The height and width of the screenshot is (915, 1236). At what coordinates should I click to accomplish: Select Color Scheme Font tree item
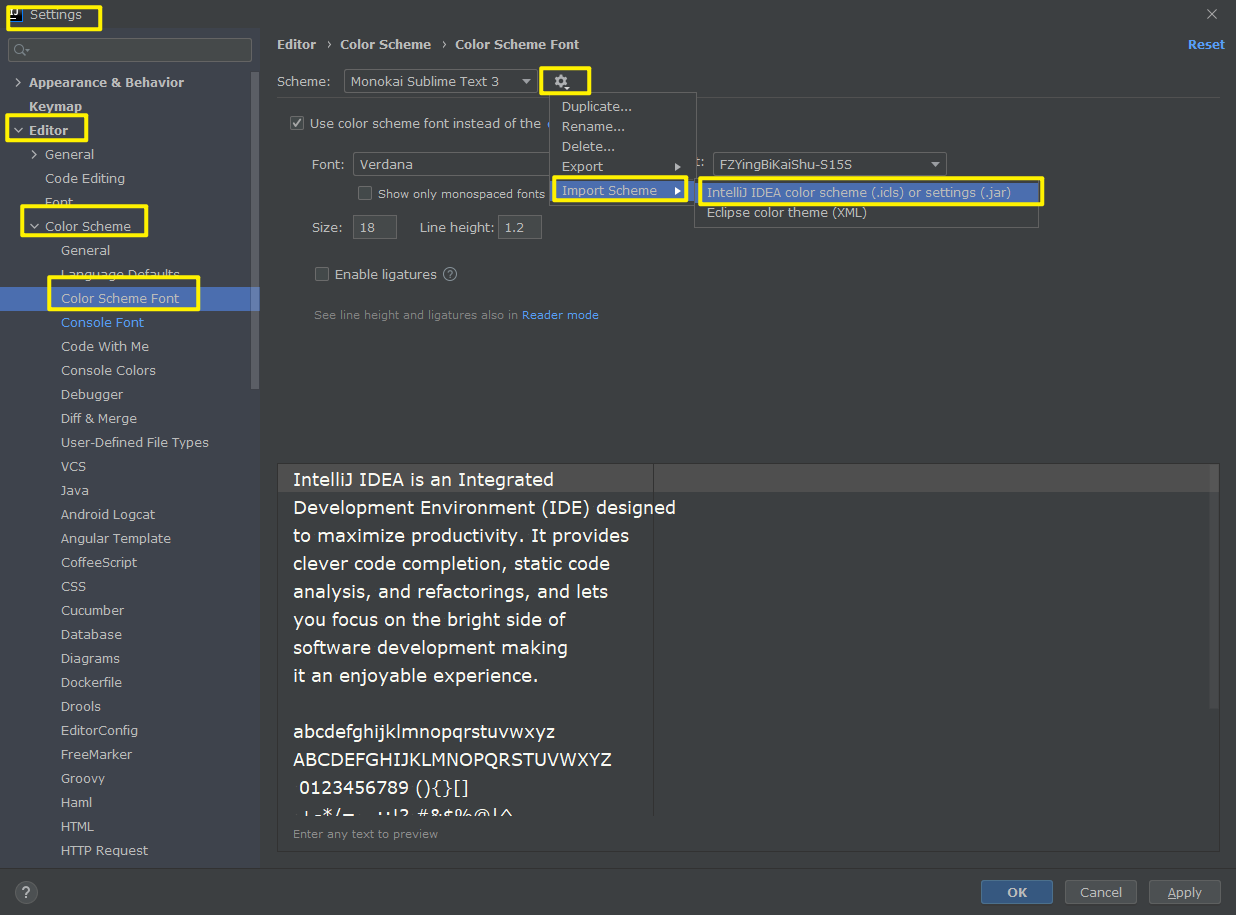pos(120,298)
